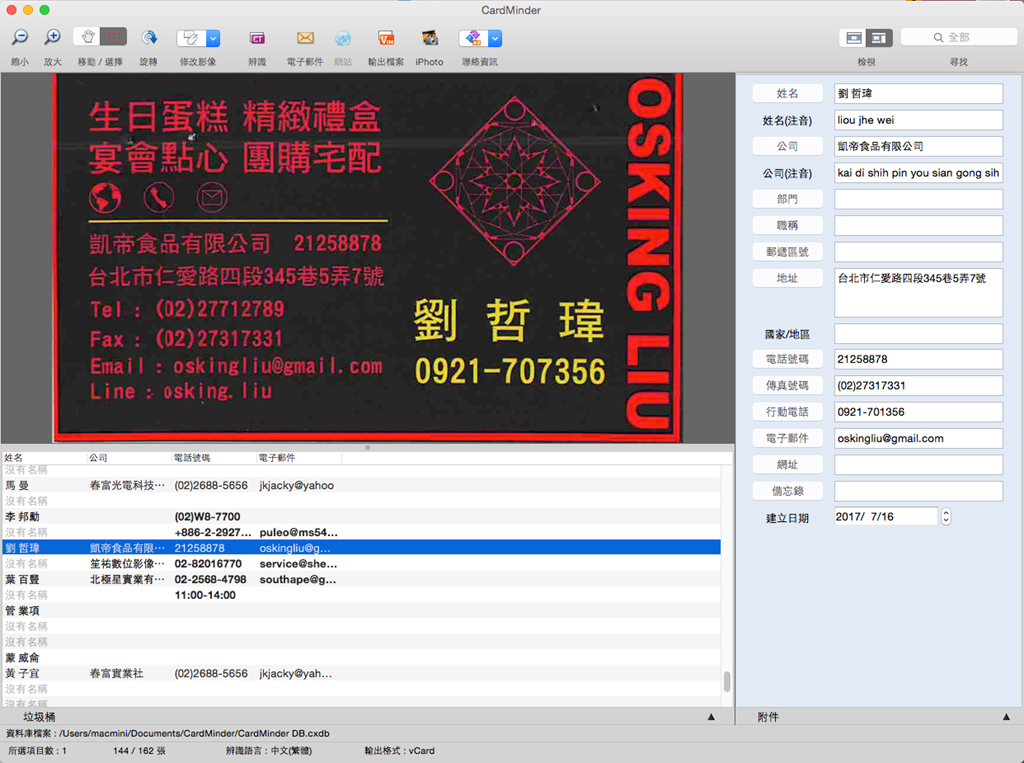Run card recognition with the 辨識 icon
1024x763 pixels.
(x=257, y=38)
